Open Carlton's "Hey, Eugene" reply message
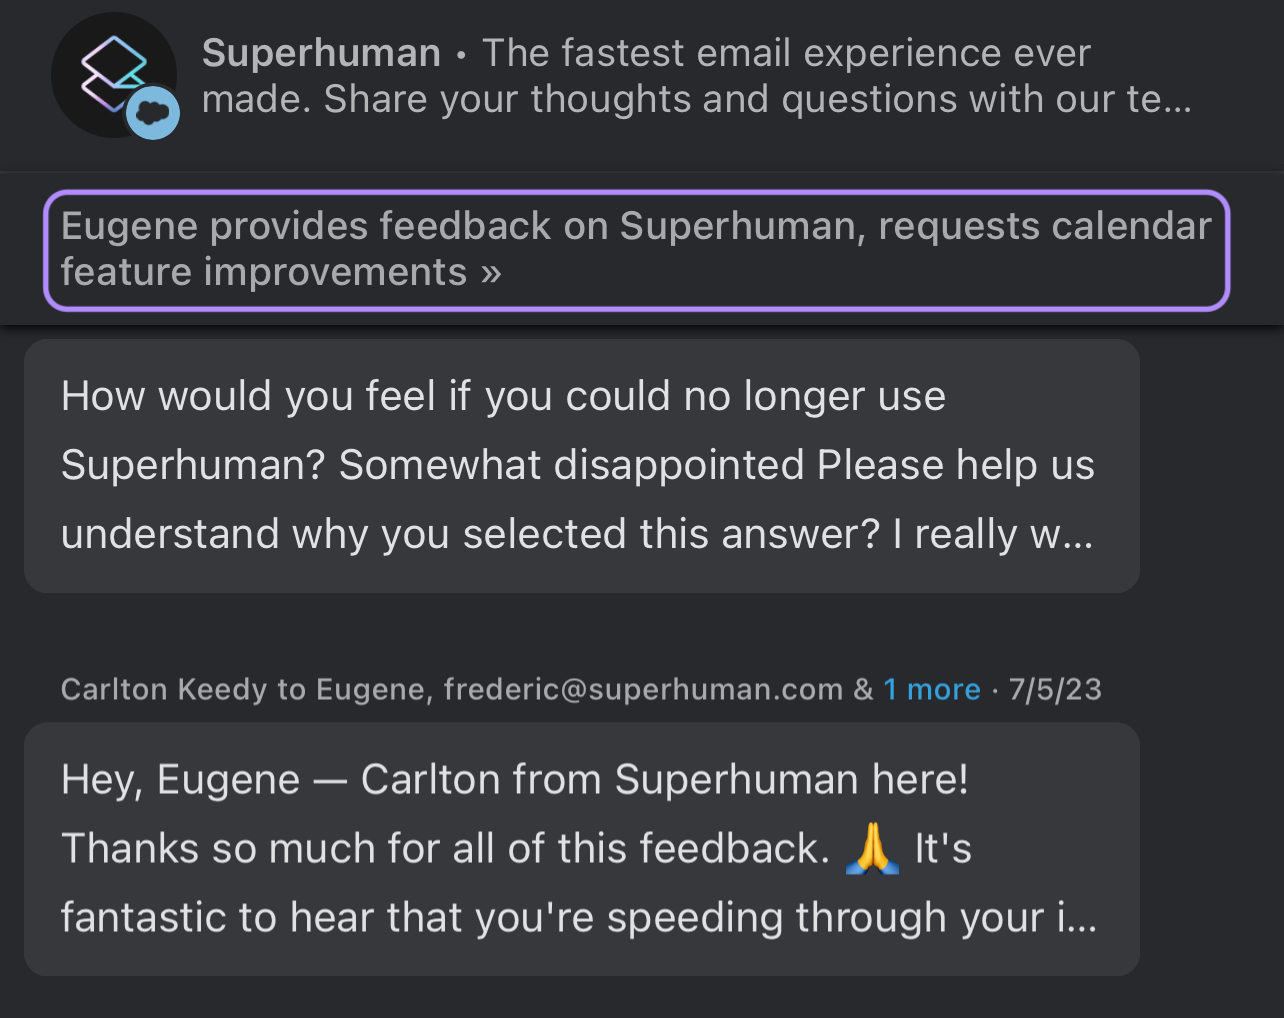 click(582, 849)
